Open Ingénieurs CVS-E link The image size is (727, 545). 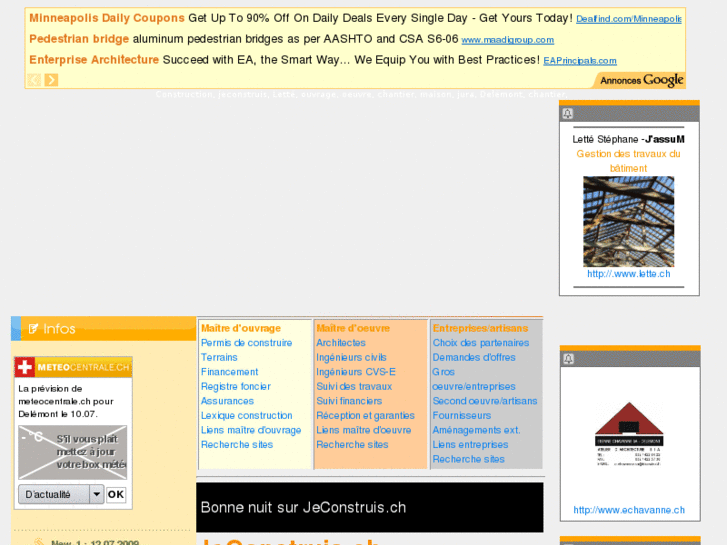tap(356, 372)
